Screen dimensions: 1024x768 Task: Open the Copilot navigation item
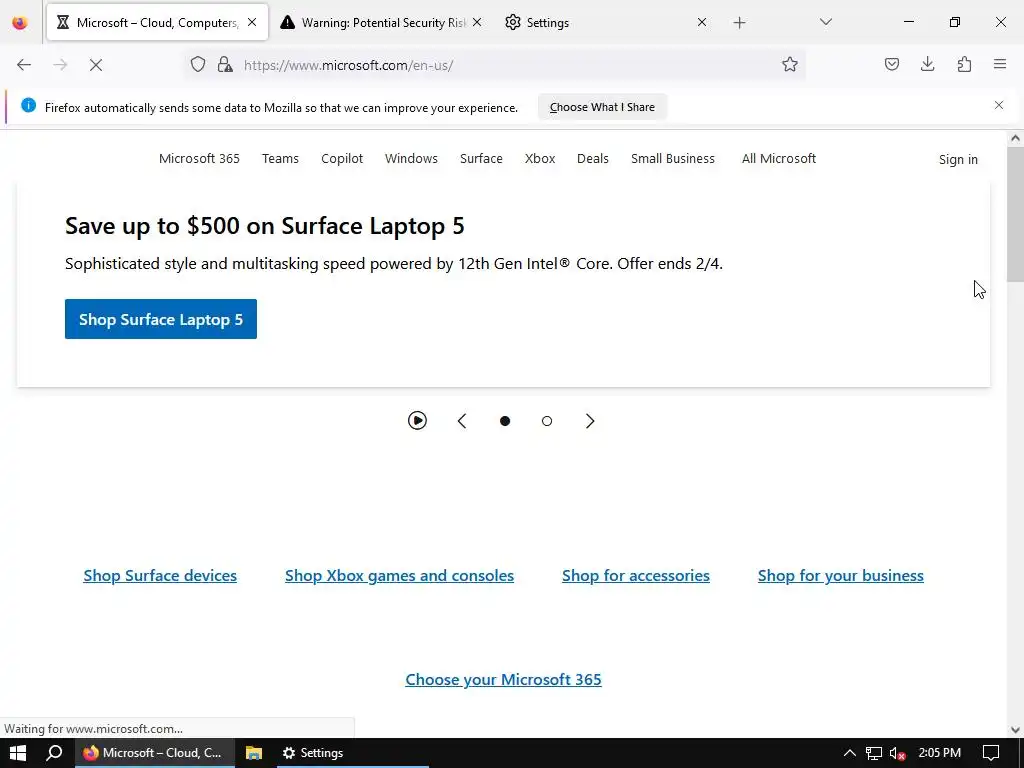tap(342, 159)
